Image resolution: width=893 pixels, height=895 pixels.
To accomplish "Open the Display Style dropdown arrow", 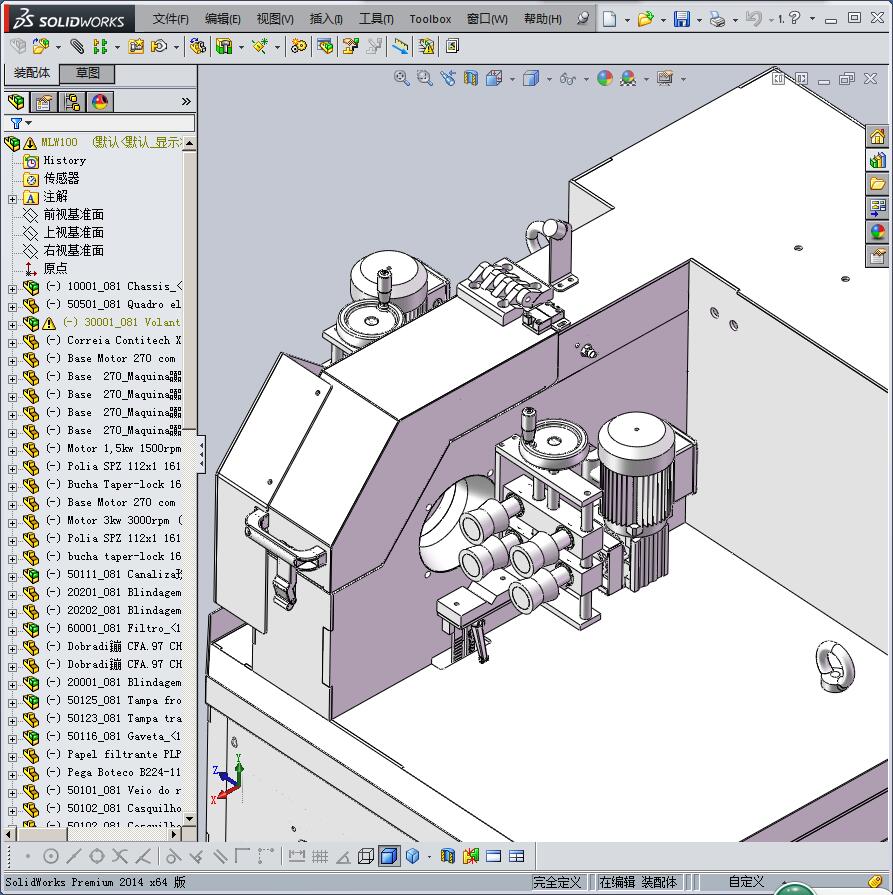I will pyautogui.click(x=549, y=79).
